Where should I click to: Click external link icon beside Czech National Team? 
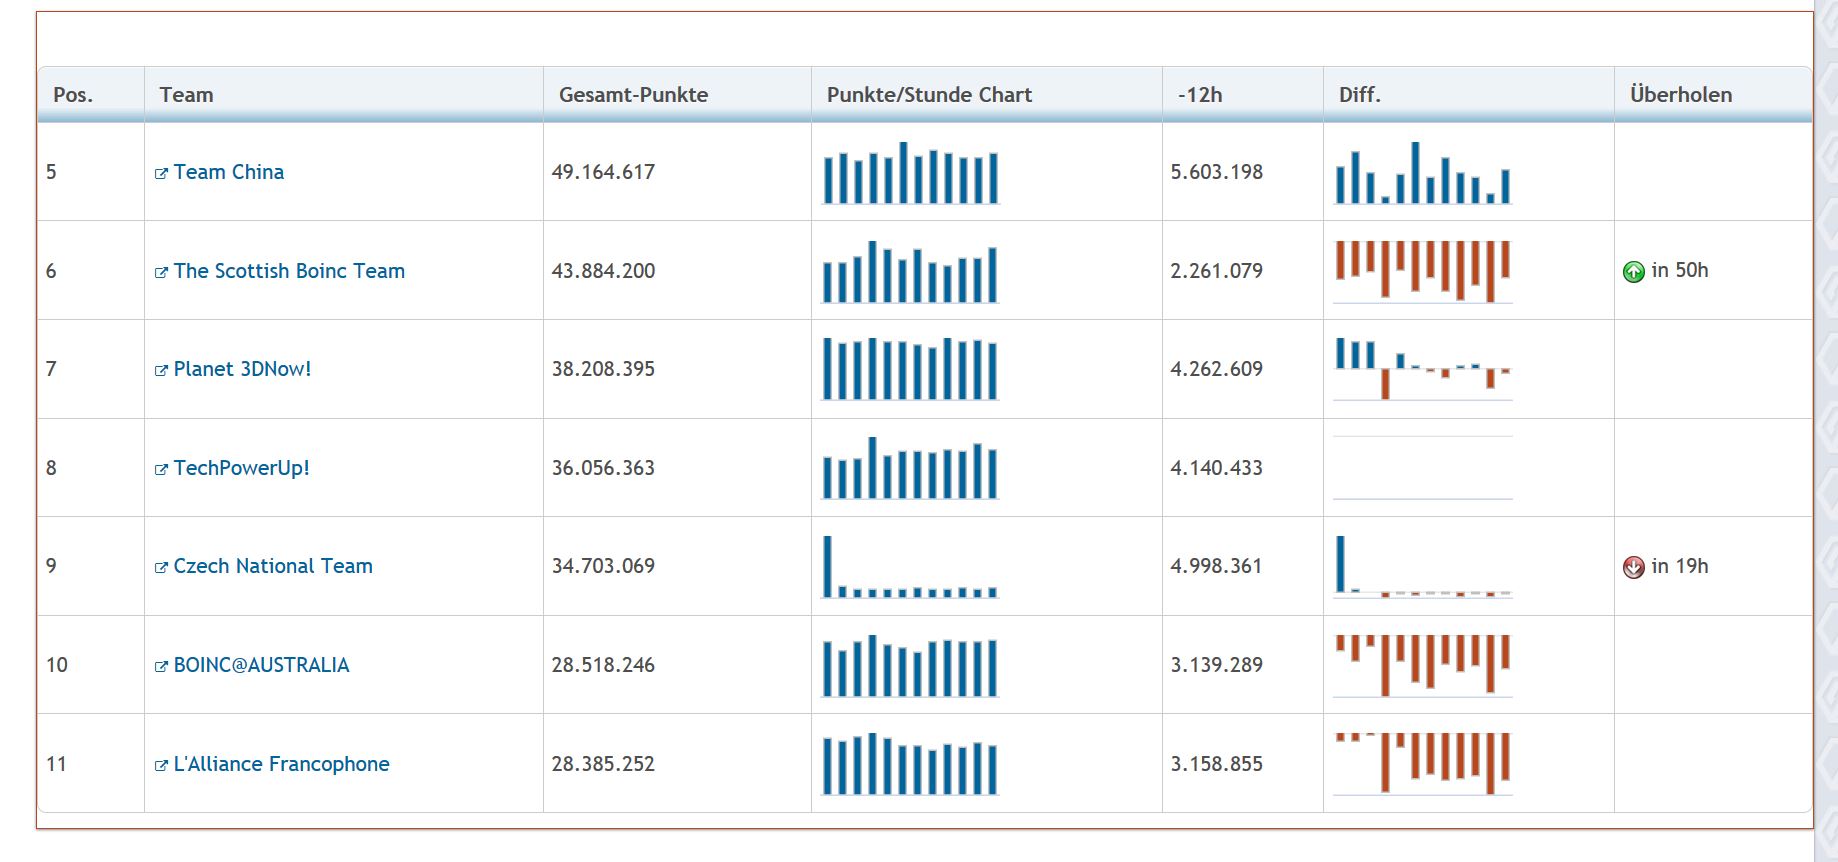[161, 568]
